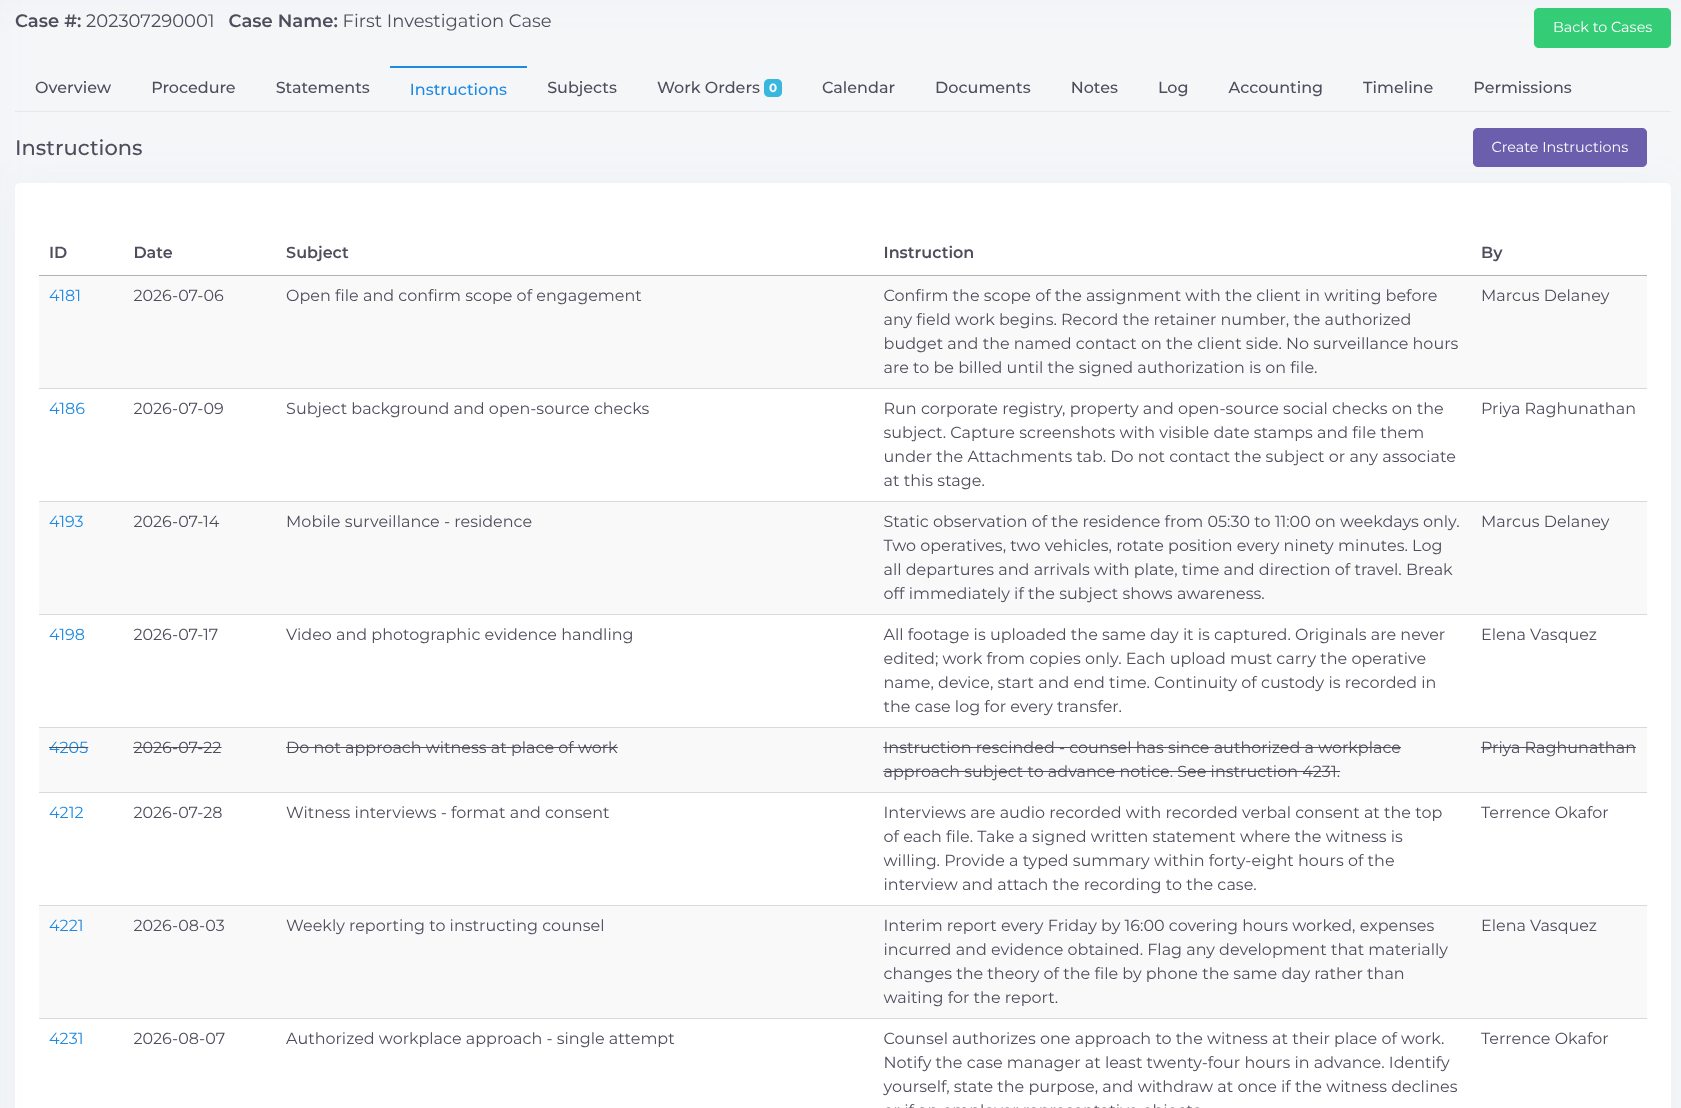The width and height of the screenshot is (1681, 1108).
Task: Click the By column header
Action: [x=1491, y=253]
